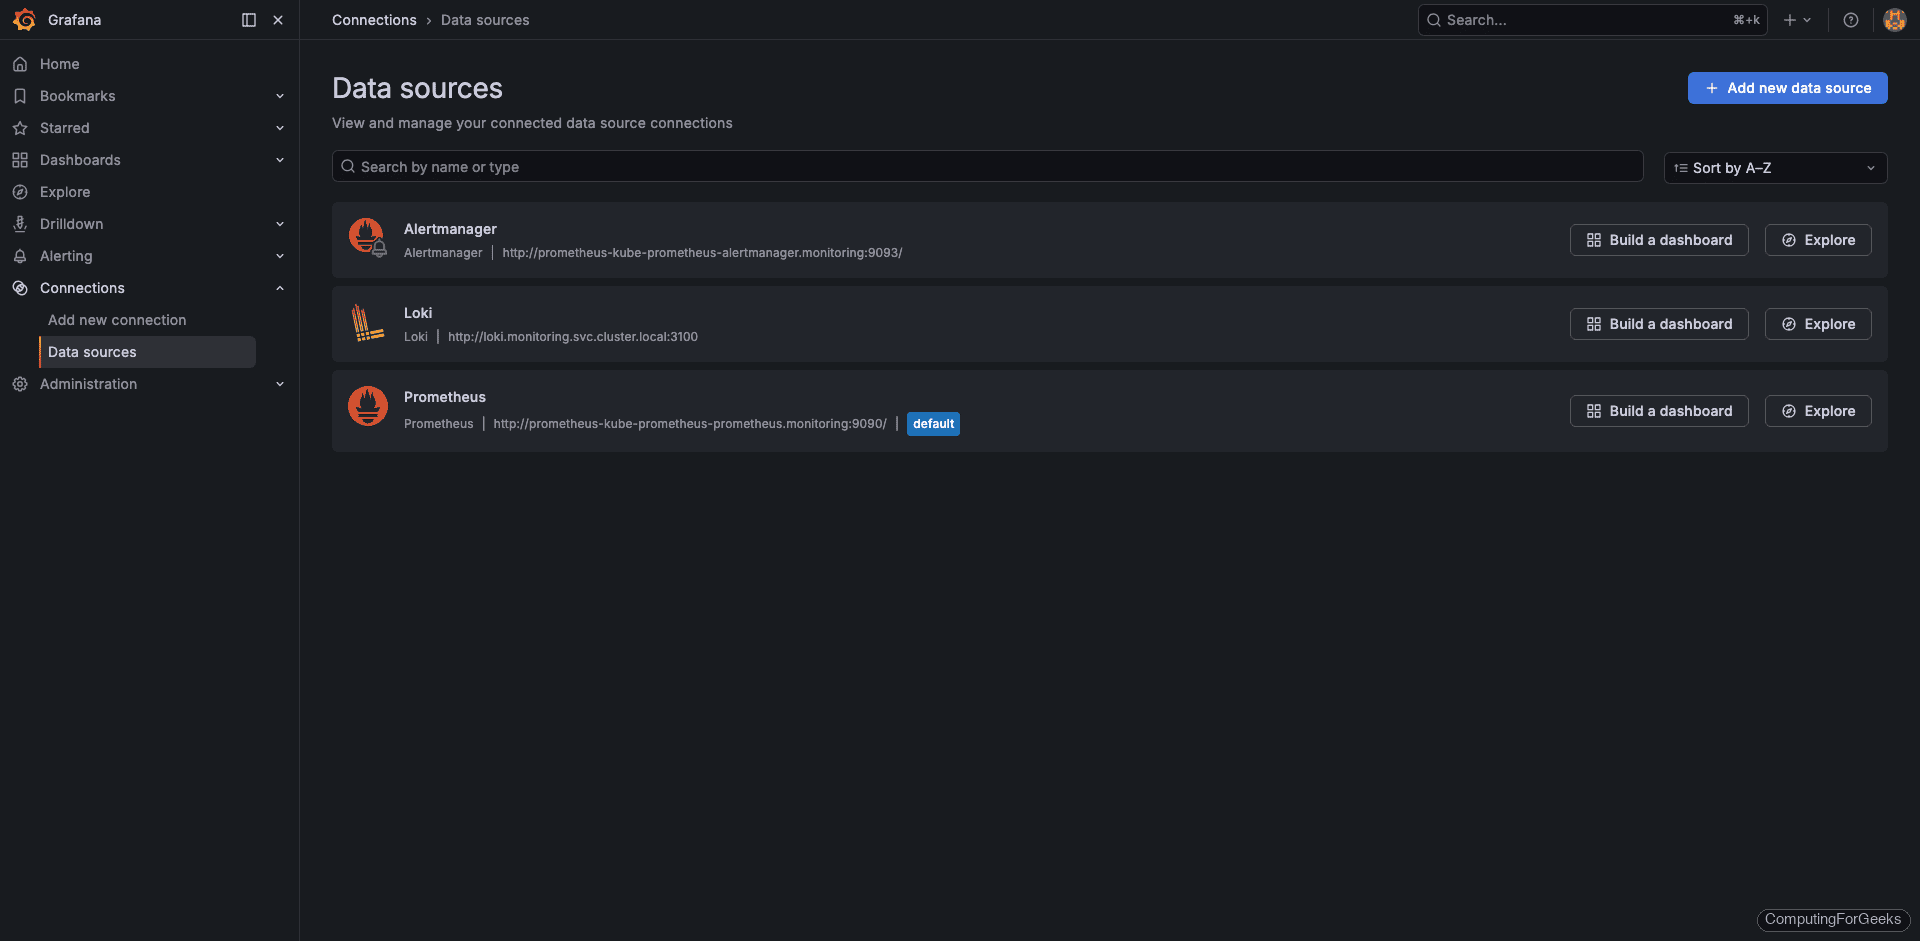Screen dimensions: 1920x941
Task: Expand the Dashboards section
Action: coord(280,160)
